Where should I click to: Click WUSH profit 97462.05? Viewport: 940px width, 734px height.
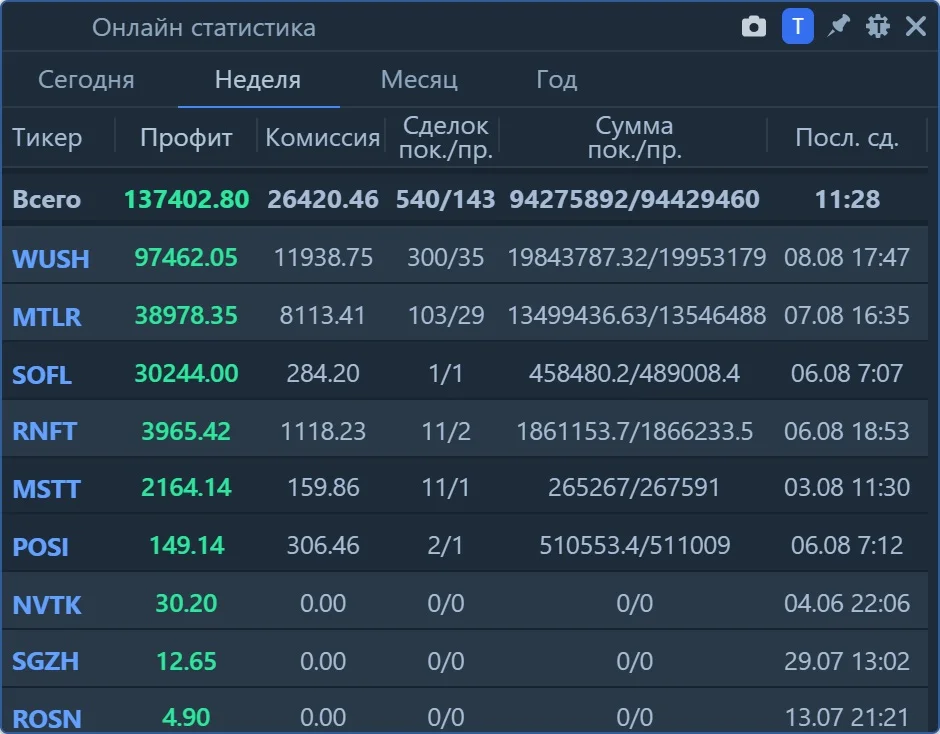[186, 257]
